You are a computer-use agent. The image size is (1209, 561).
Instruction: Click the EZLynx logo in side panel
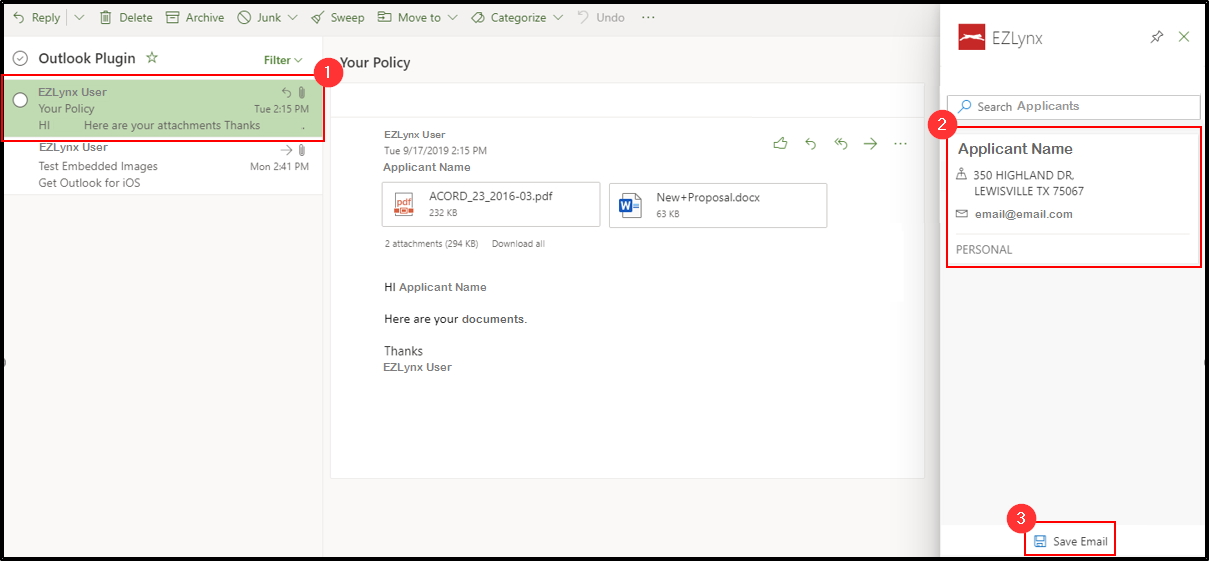click(972, 39)
